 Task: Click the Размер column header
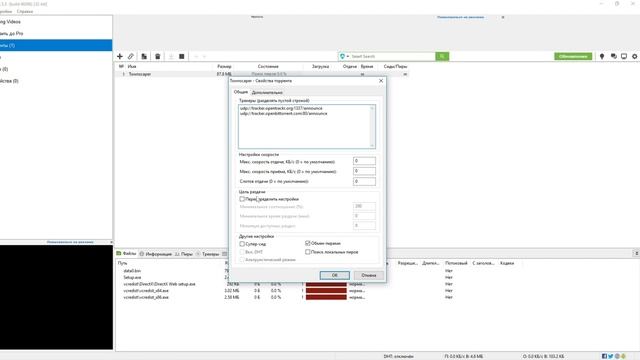pos(224,66)
